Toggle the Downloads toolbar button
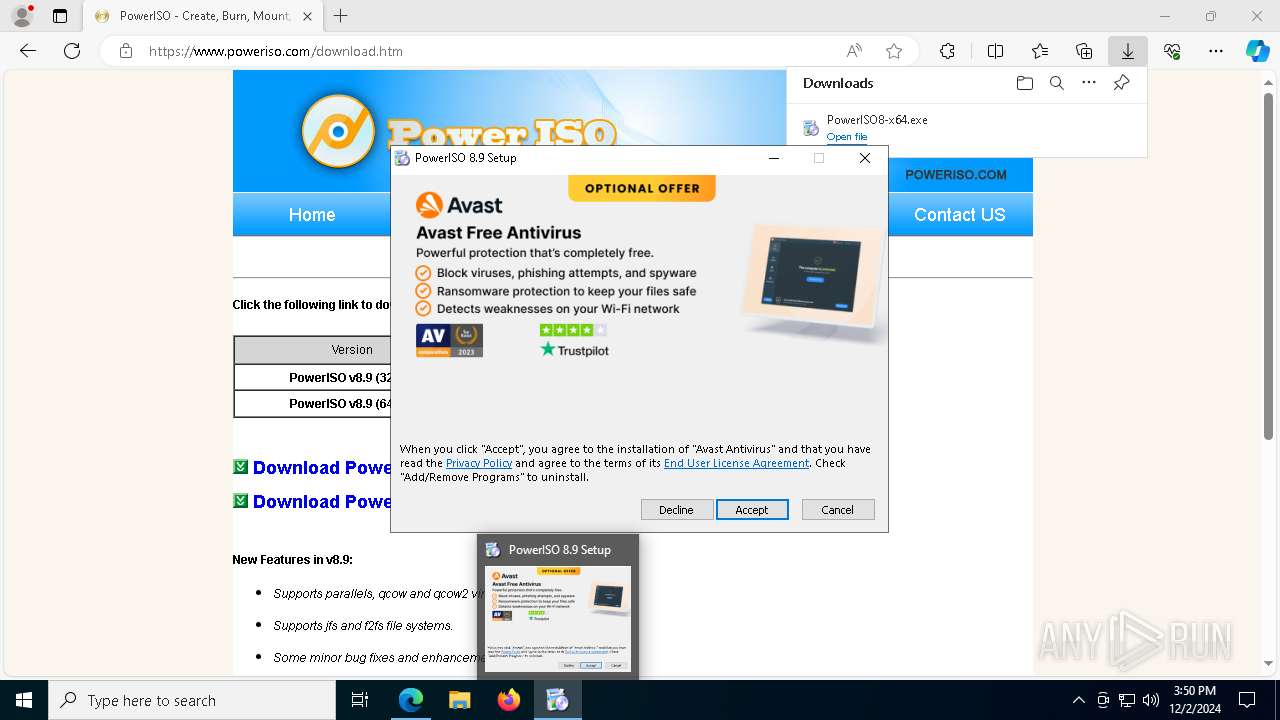Screen dimensions: 1280x720 click(x=1128, y=51)
